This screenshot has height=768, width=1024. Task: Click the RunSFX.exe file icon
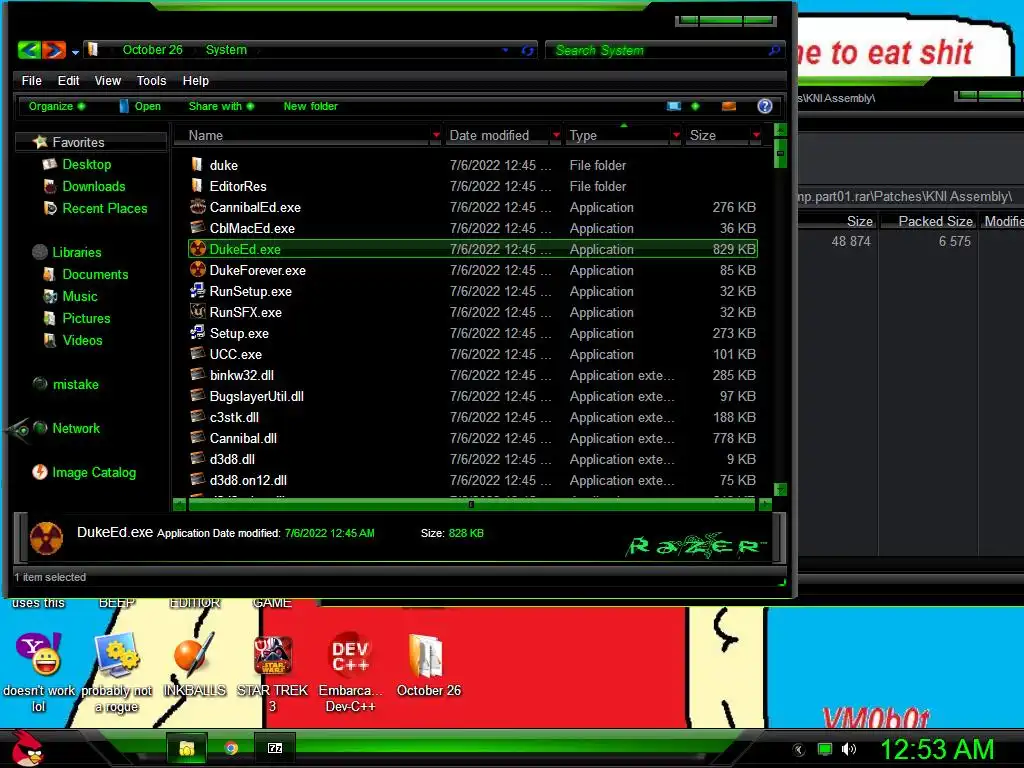click(x=197, y=312)
